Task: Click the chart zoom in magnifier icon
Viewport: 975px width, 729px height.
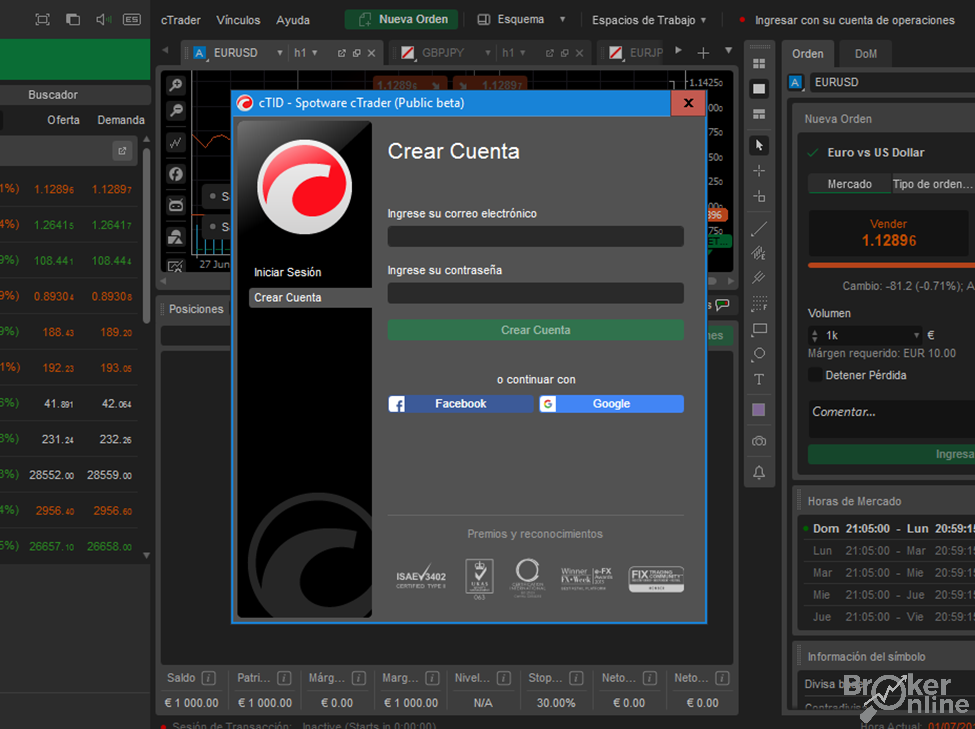Action: [176, 85]
